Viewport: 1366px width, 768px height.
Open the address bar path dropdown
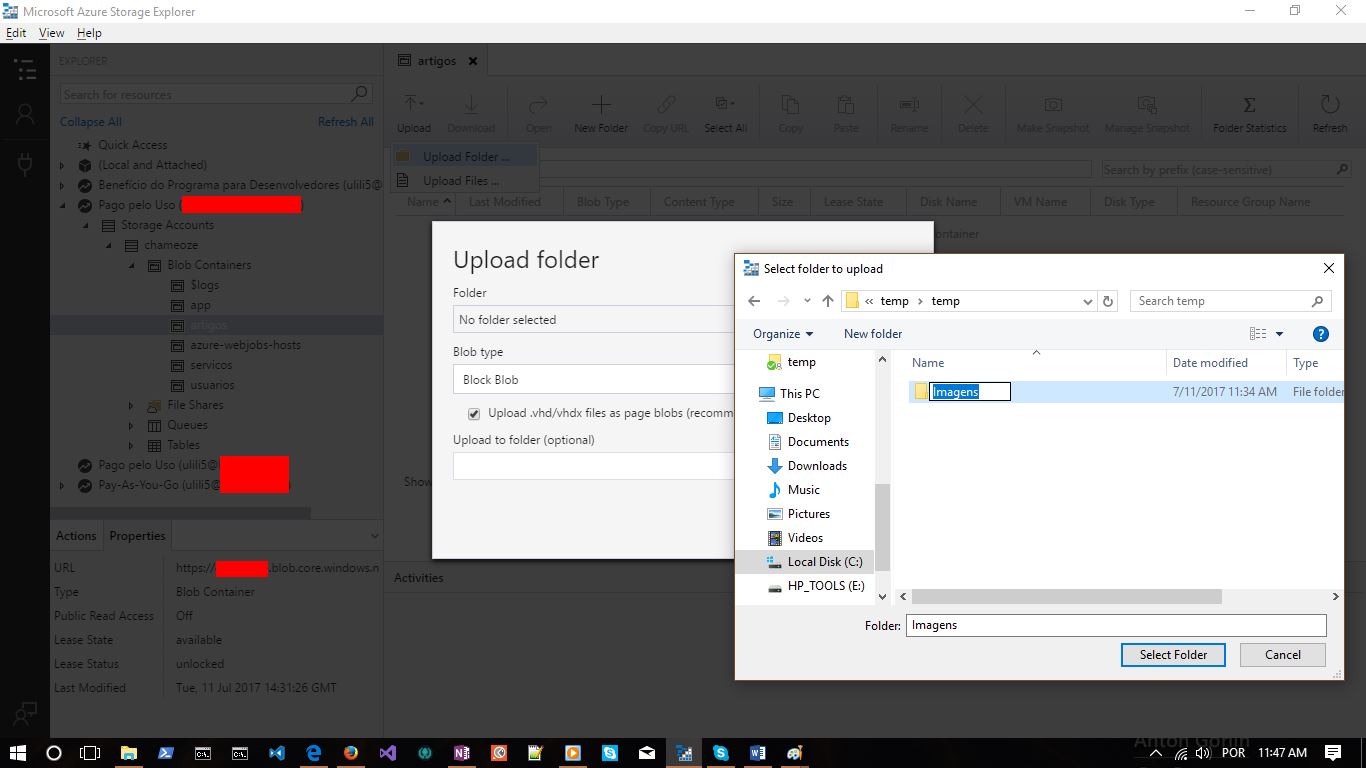1088,301
